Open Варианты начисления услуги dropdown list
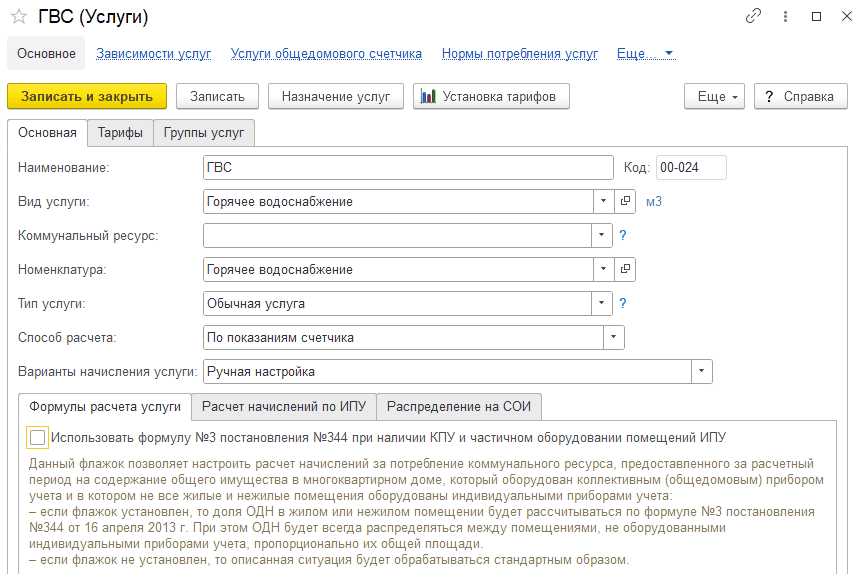 click(701, 371)
